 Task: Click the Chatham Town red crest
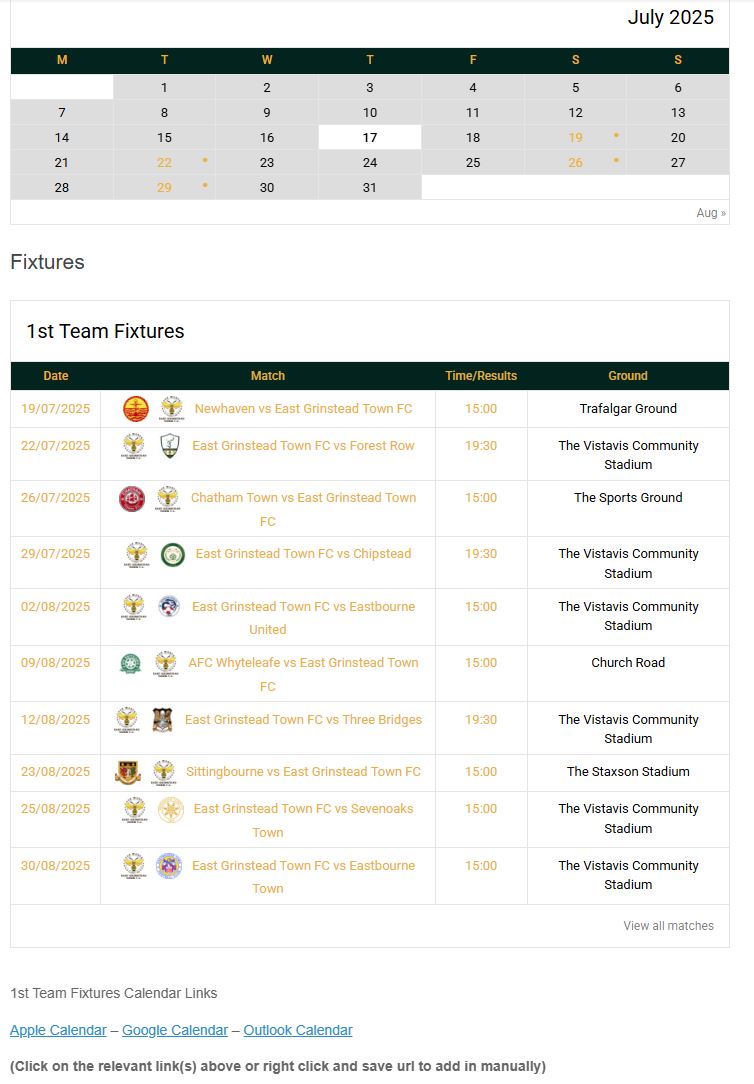(132, 498)
